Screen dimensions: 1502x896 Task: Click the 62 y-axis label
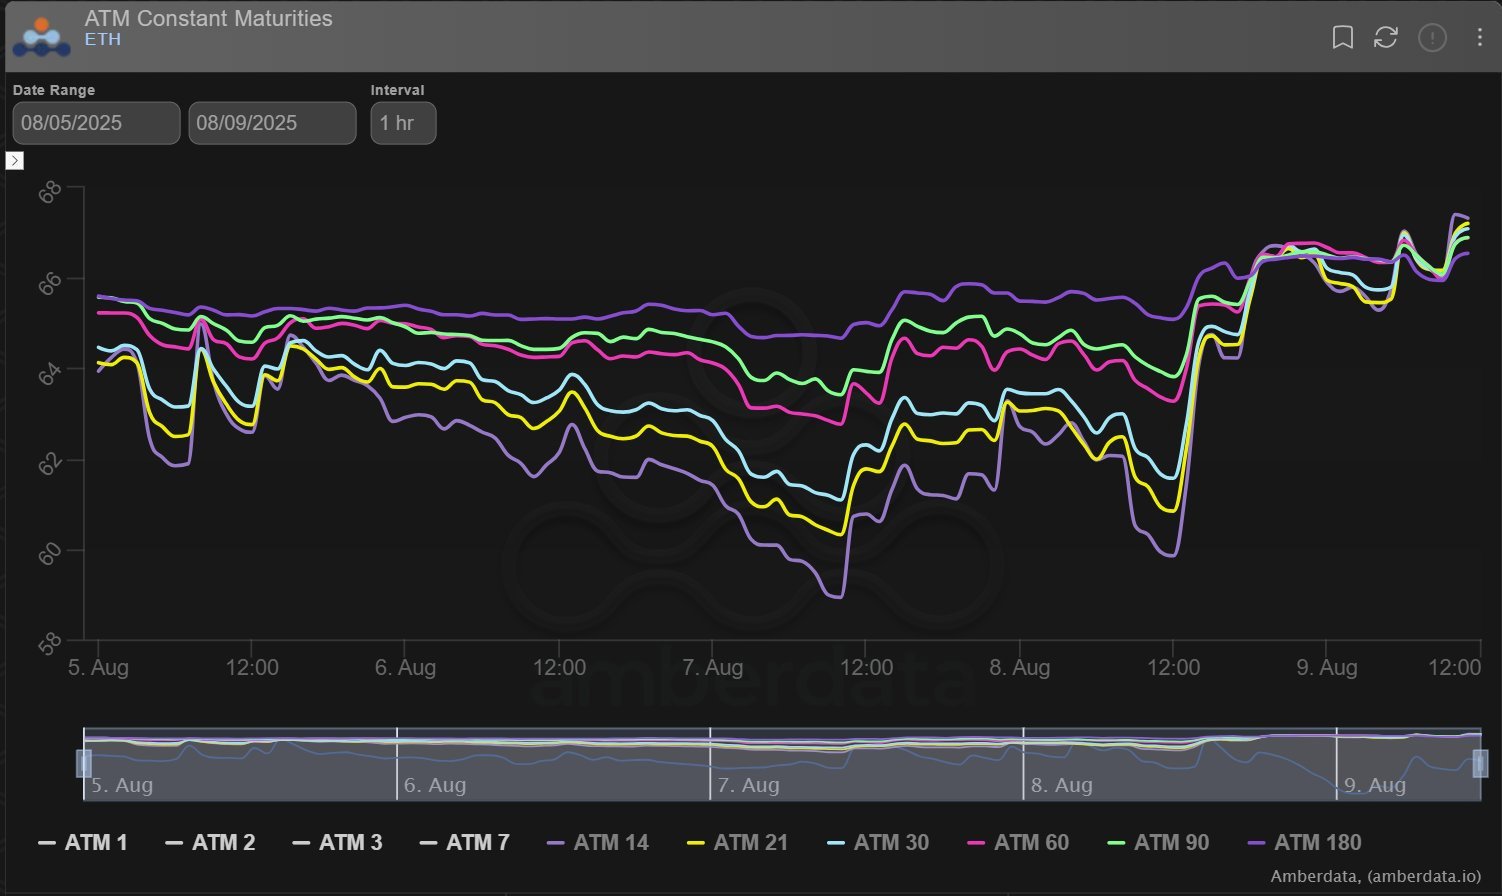[x=50, y=463]
